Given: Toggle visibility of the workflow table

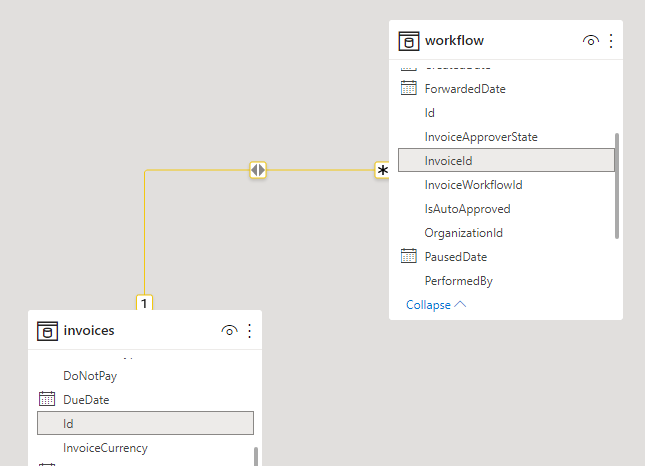Looking at the screenshot, I should [591, 41].
